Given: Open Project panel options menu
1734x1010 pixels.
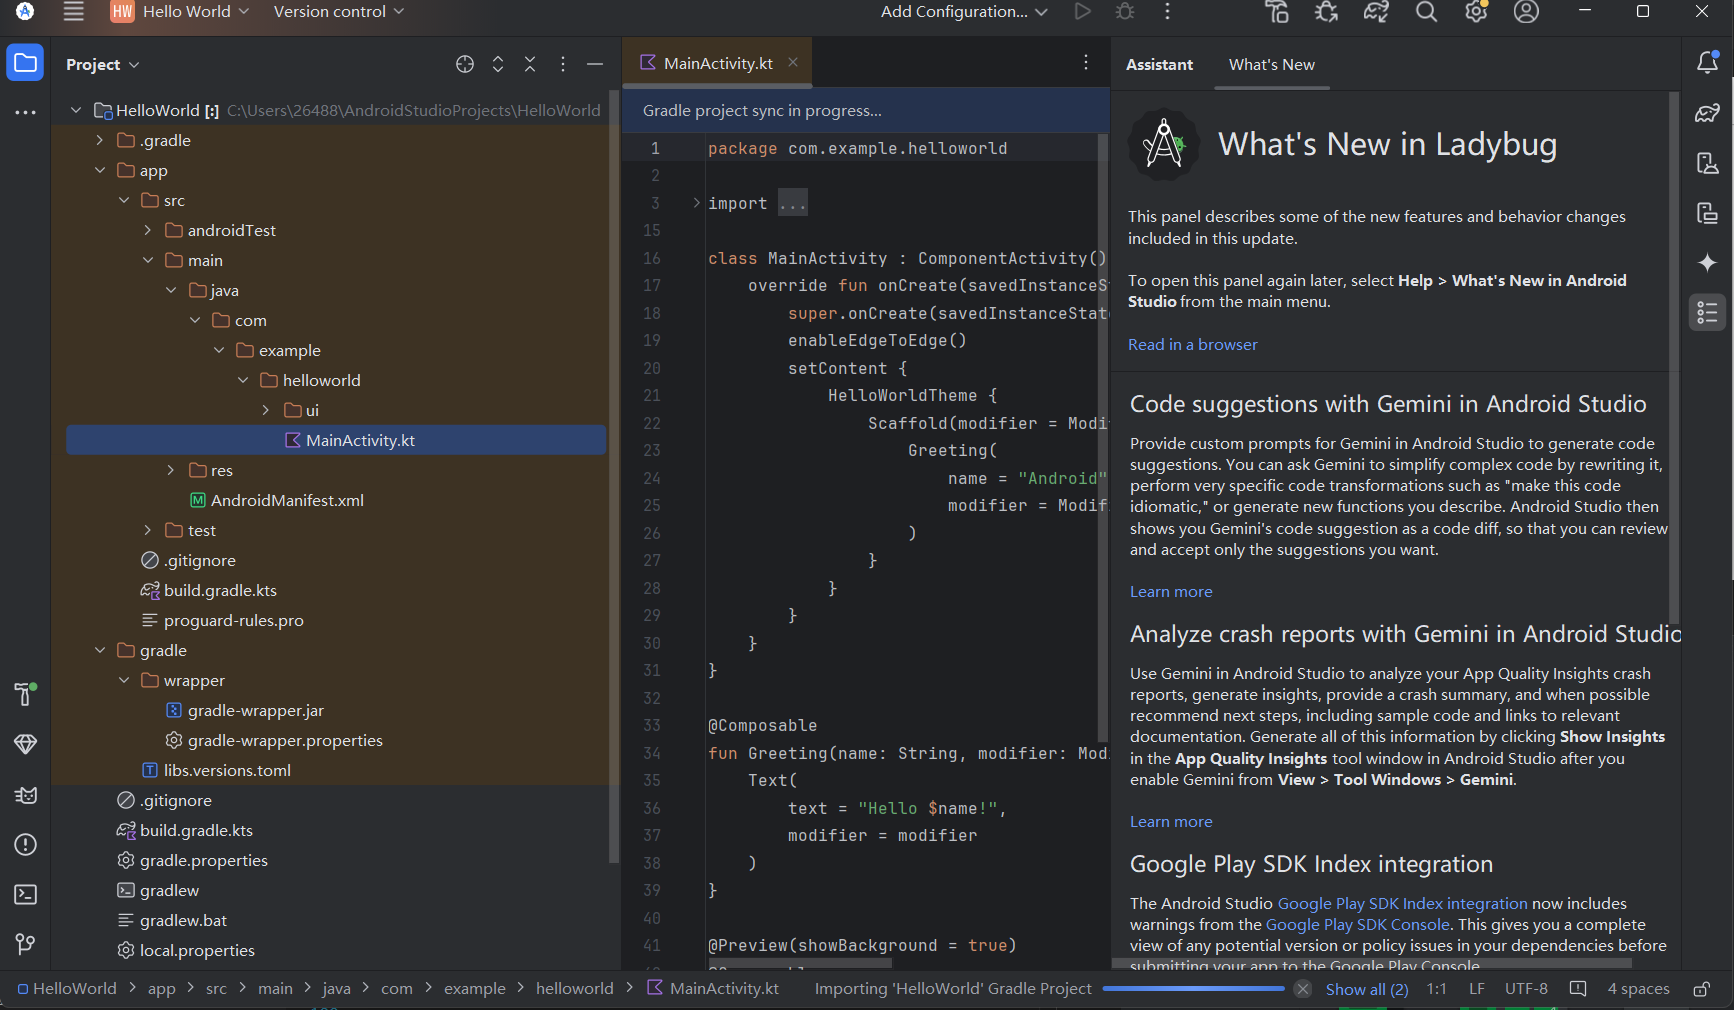Looking at the screenshot, I should click(563, 64).
